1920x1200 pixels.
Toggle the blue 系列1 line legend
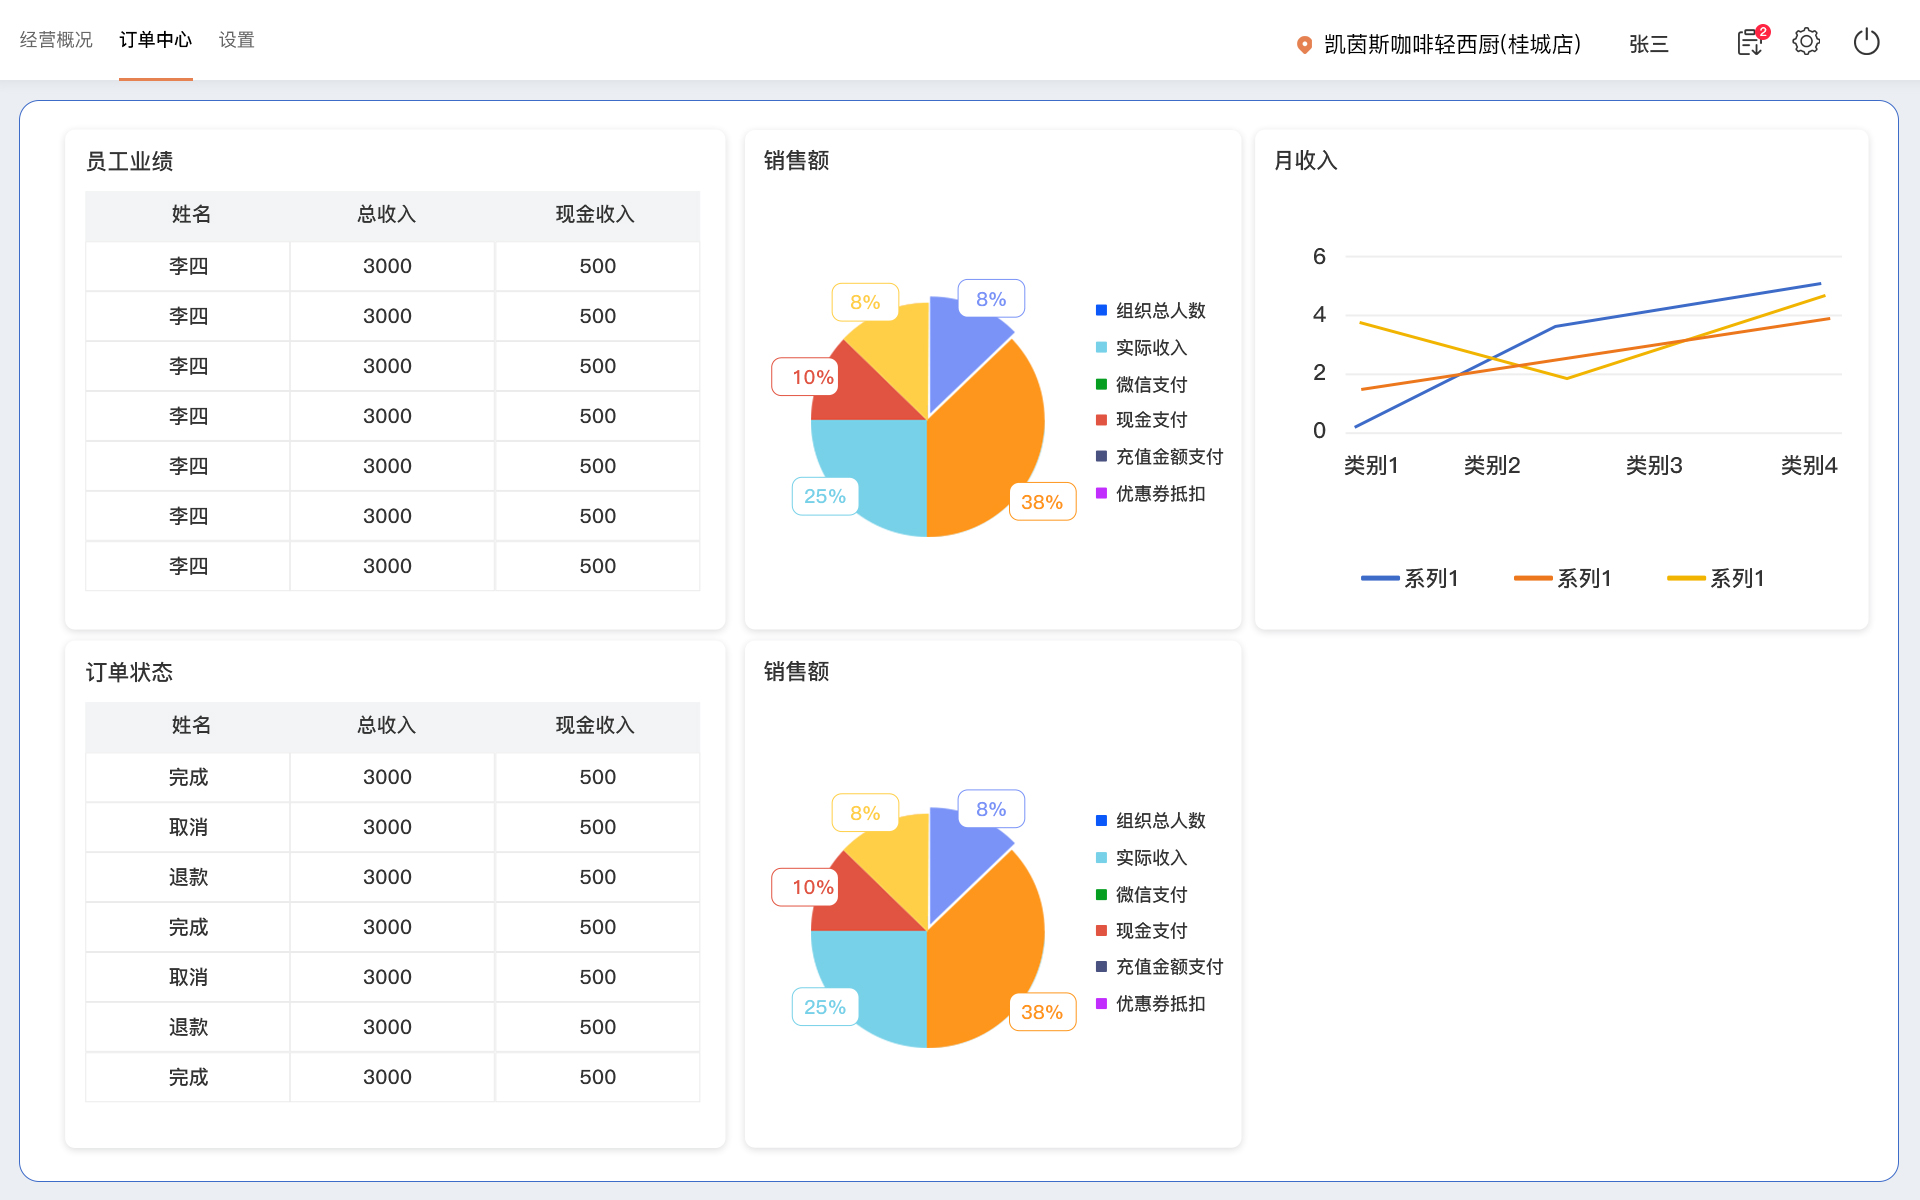(1410, 578)
